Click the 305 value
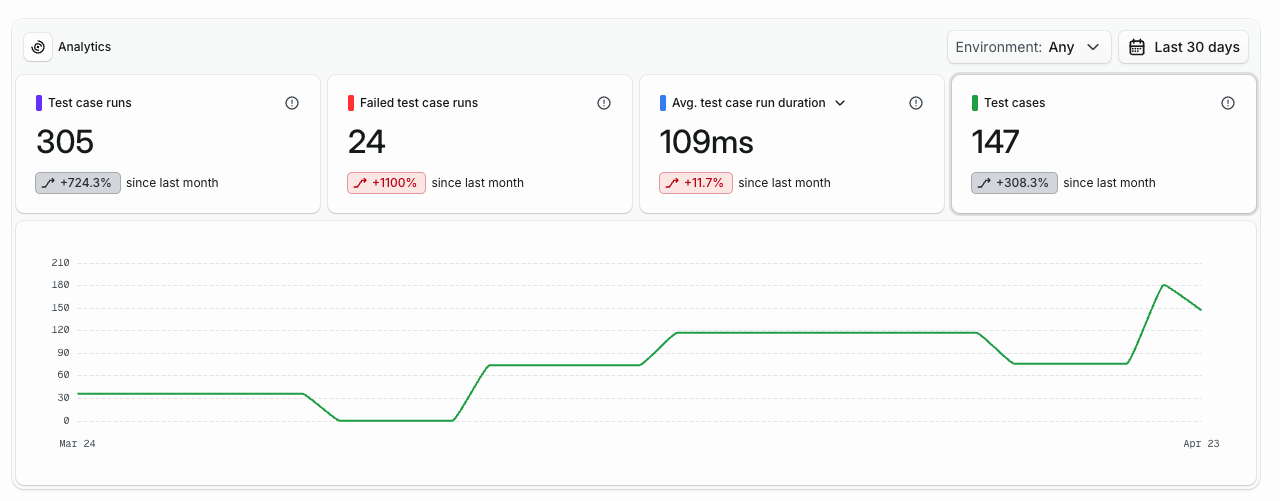This screenshot has width=1280, height=501. click(65, 142)
